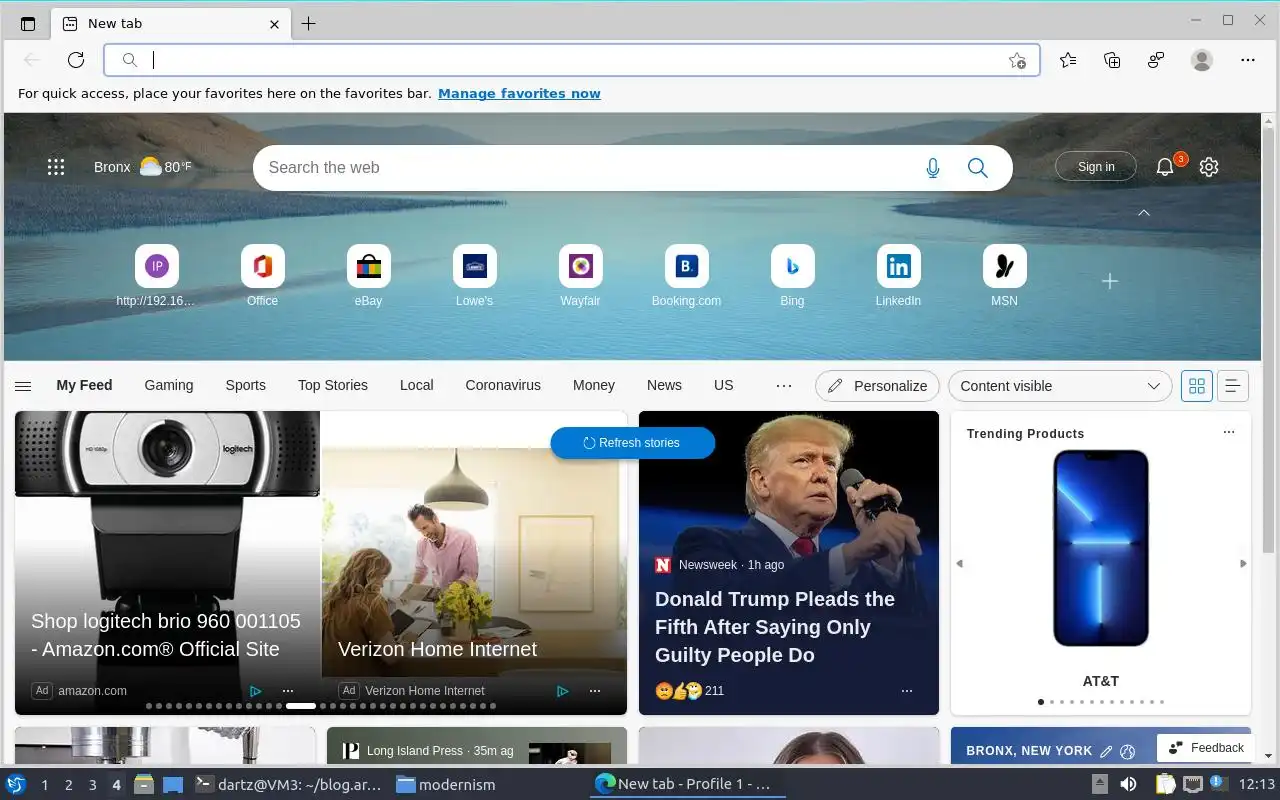
Task: Click the Sign in button
Action: [1096, 167]
